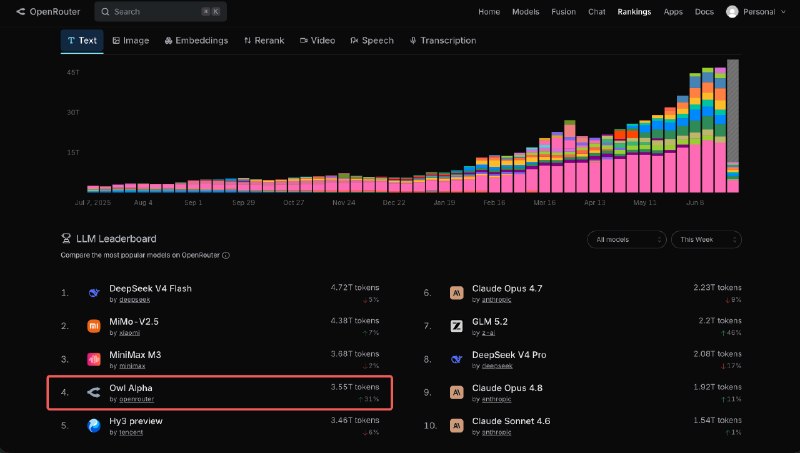Open the minimax author link

coord(132,366)
